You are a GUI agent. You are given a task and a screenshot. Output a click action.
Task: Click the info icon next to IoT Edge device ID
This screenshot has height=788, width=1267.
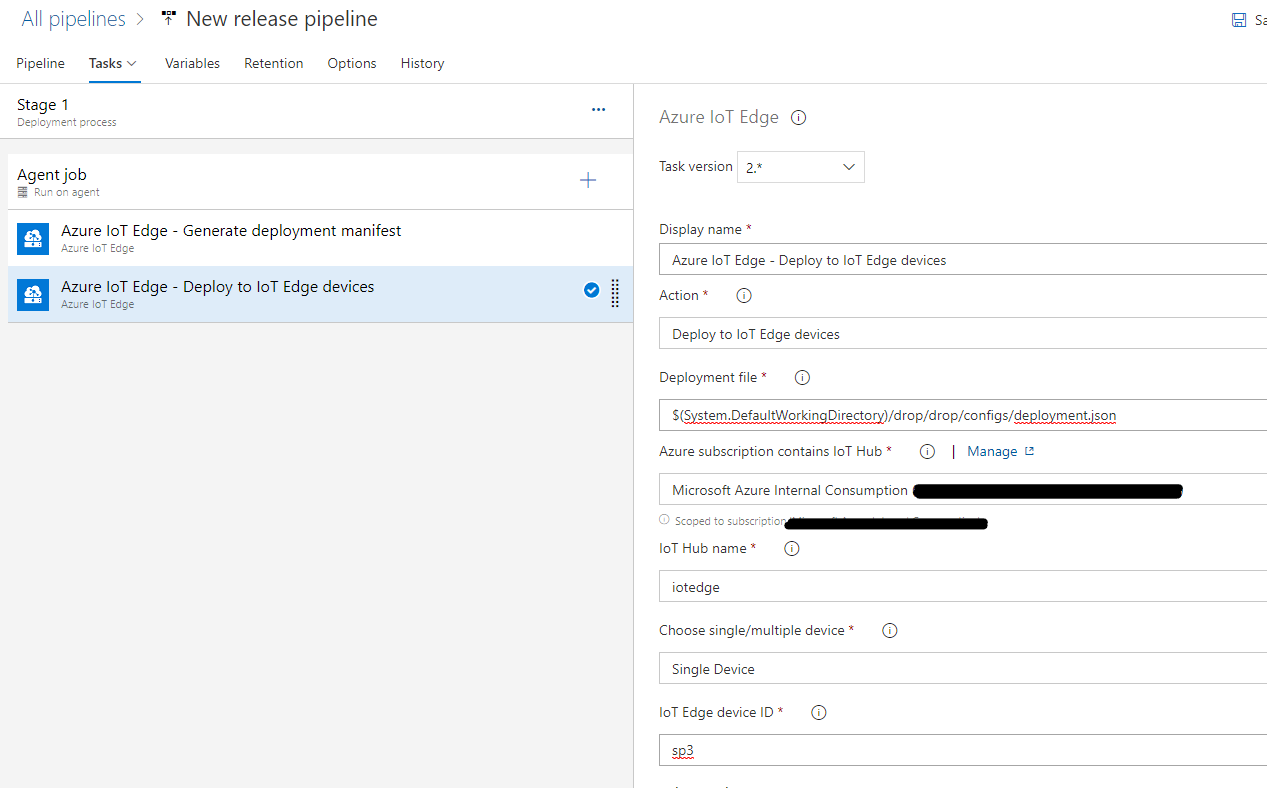click(x=818, y=712)
